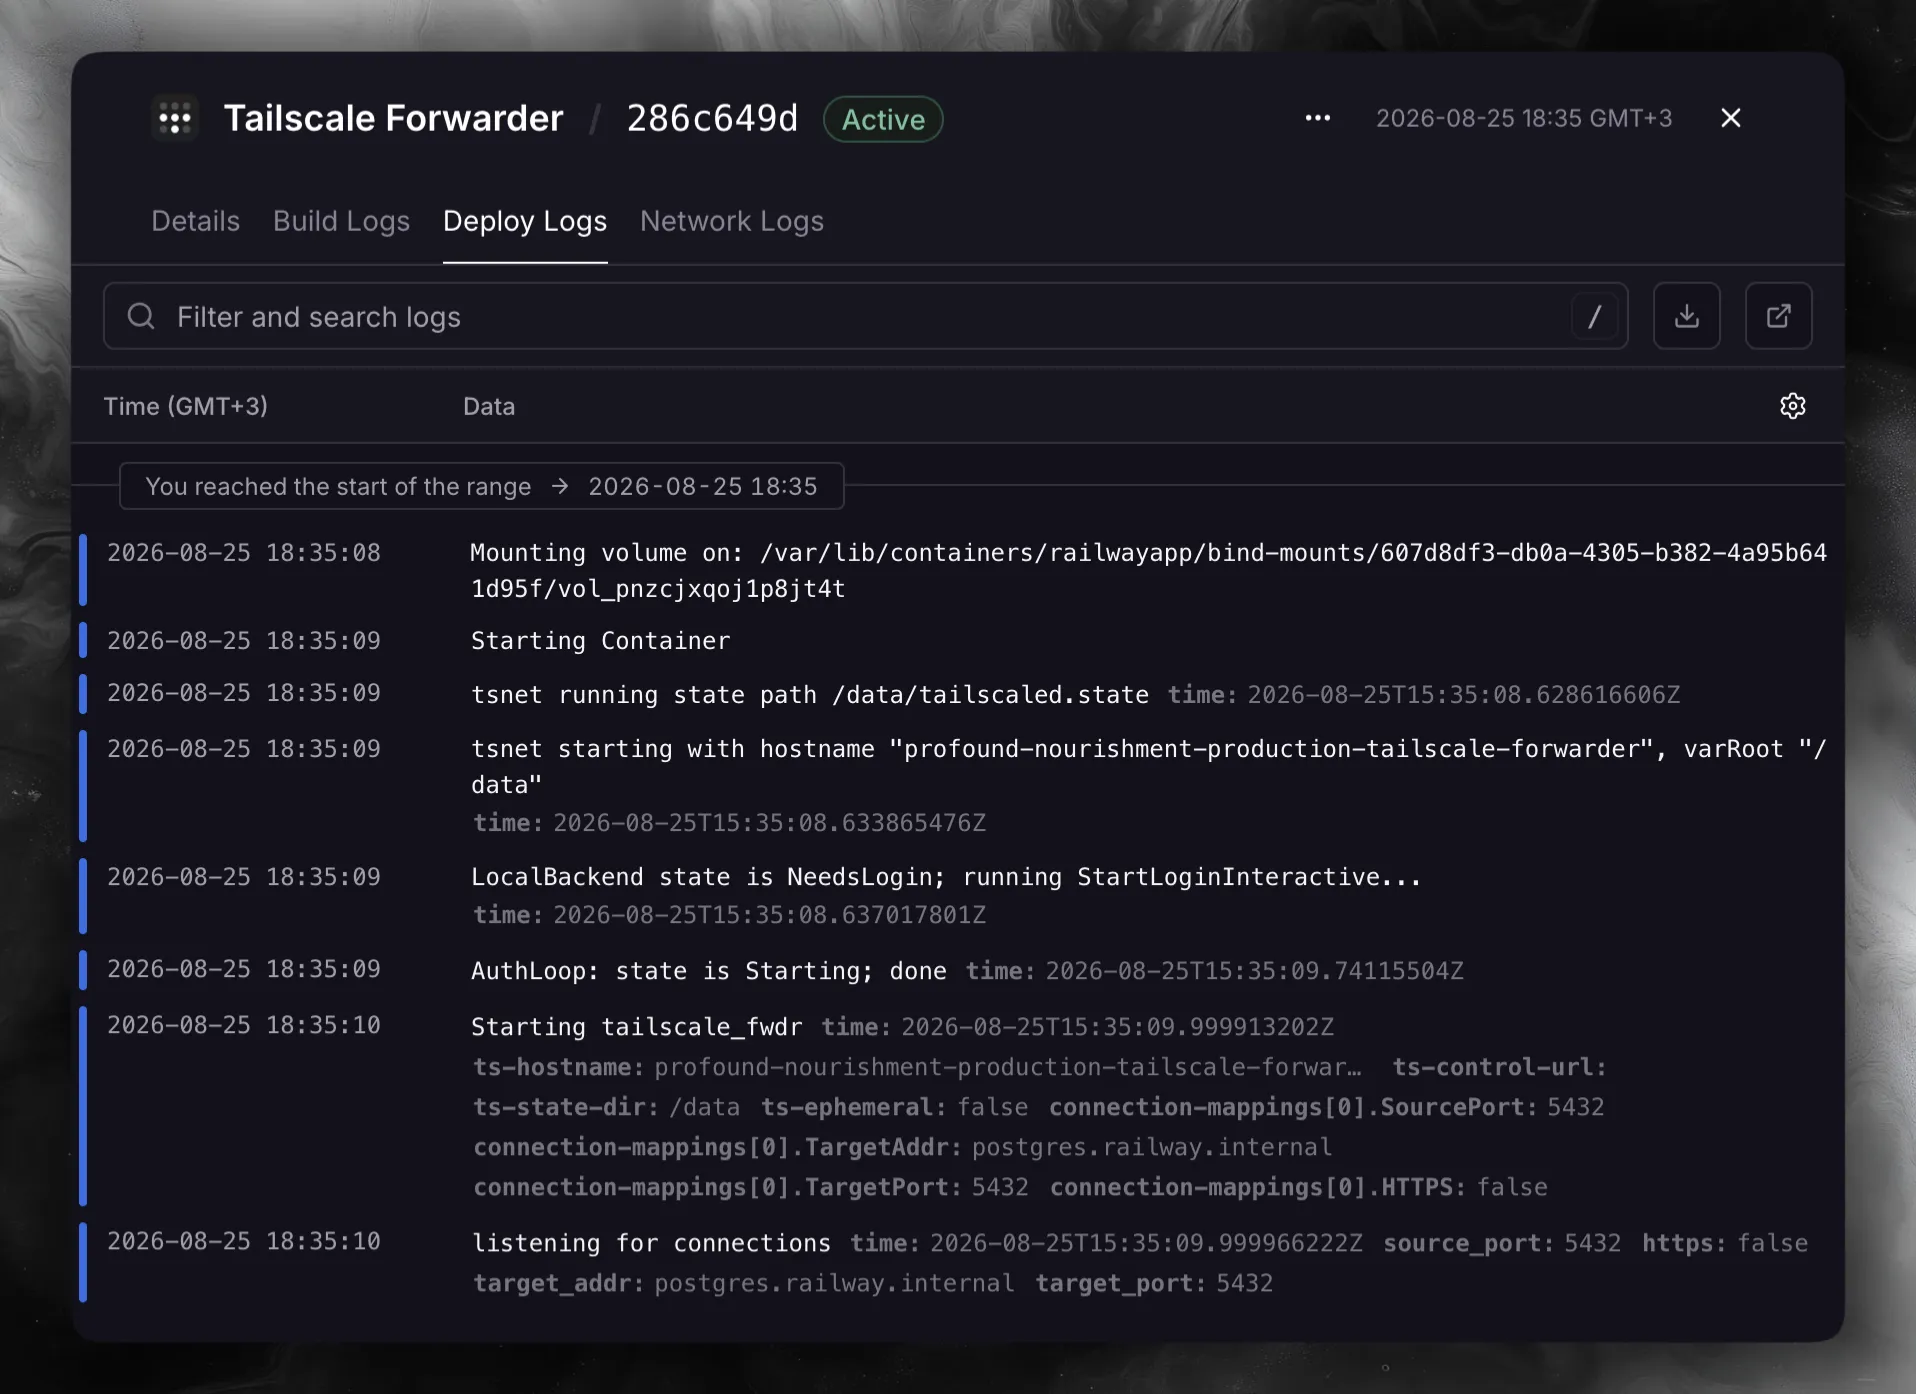Open logs in external window
This screenshot has height=1394, width=1916.
pyautogui.click(x=1778, y=316)
